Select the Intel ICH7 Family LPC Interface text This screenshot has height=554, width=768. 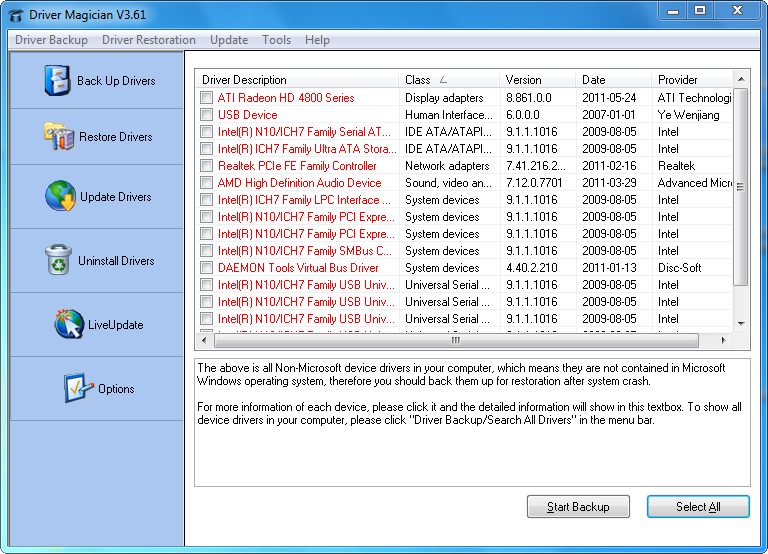click(304, 200)
